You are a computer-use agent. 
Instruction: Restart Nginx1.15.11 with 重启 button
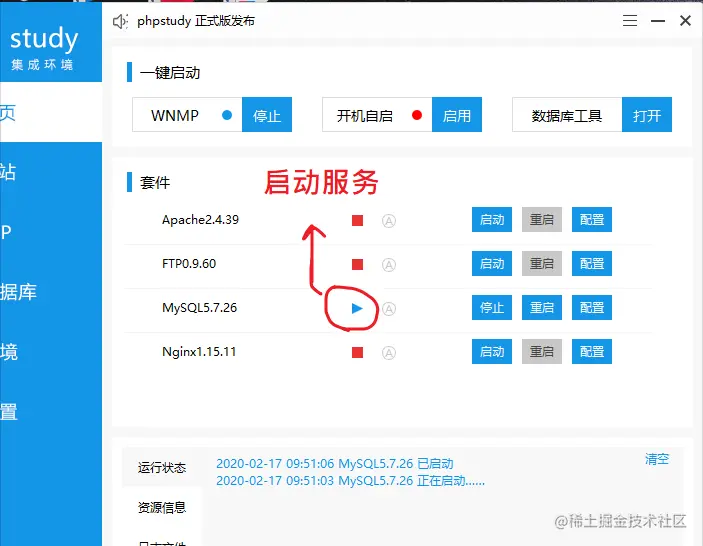tap(542, 351)
